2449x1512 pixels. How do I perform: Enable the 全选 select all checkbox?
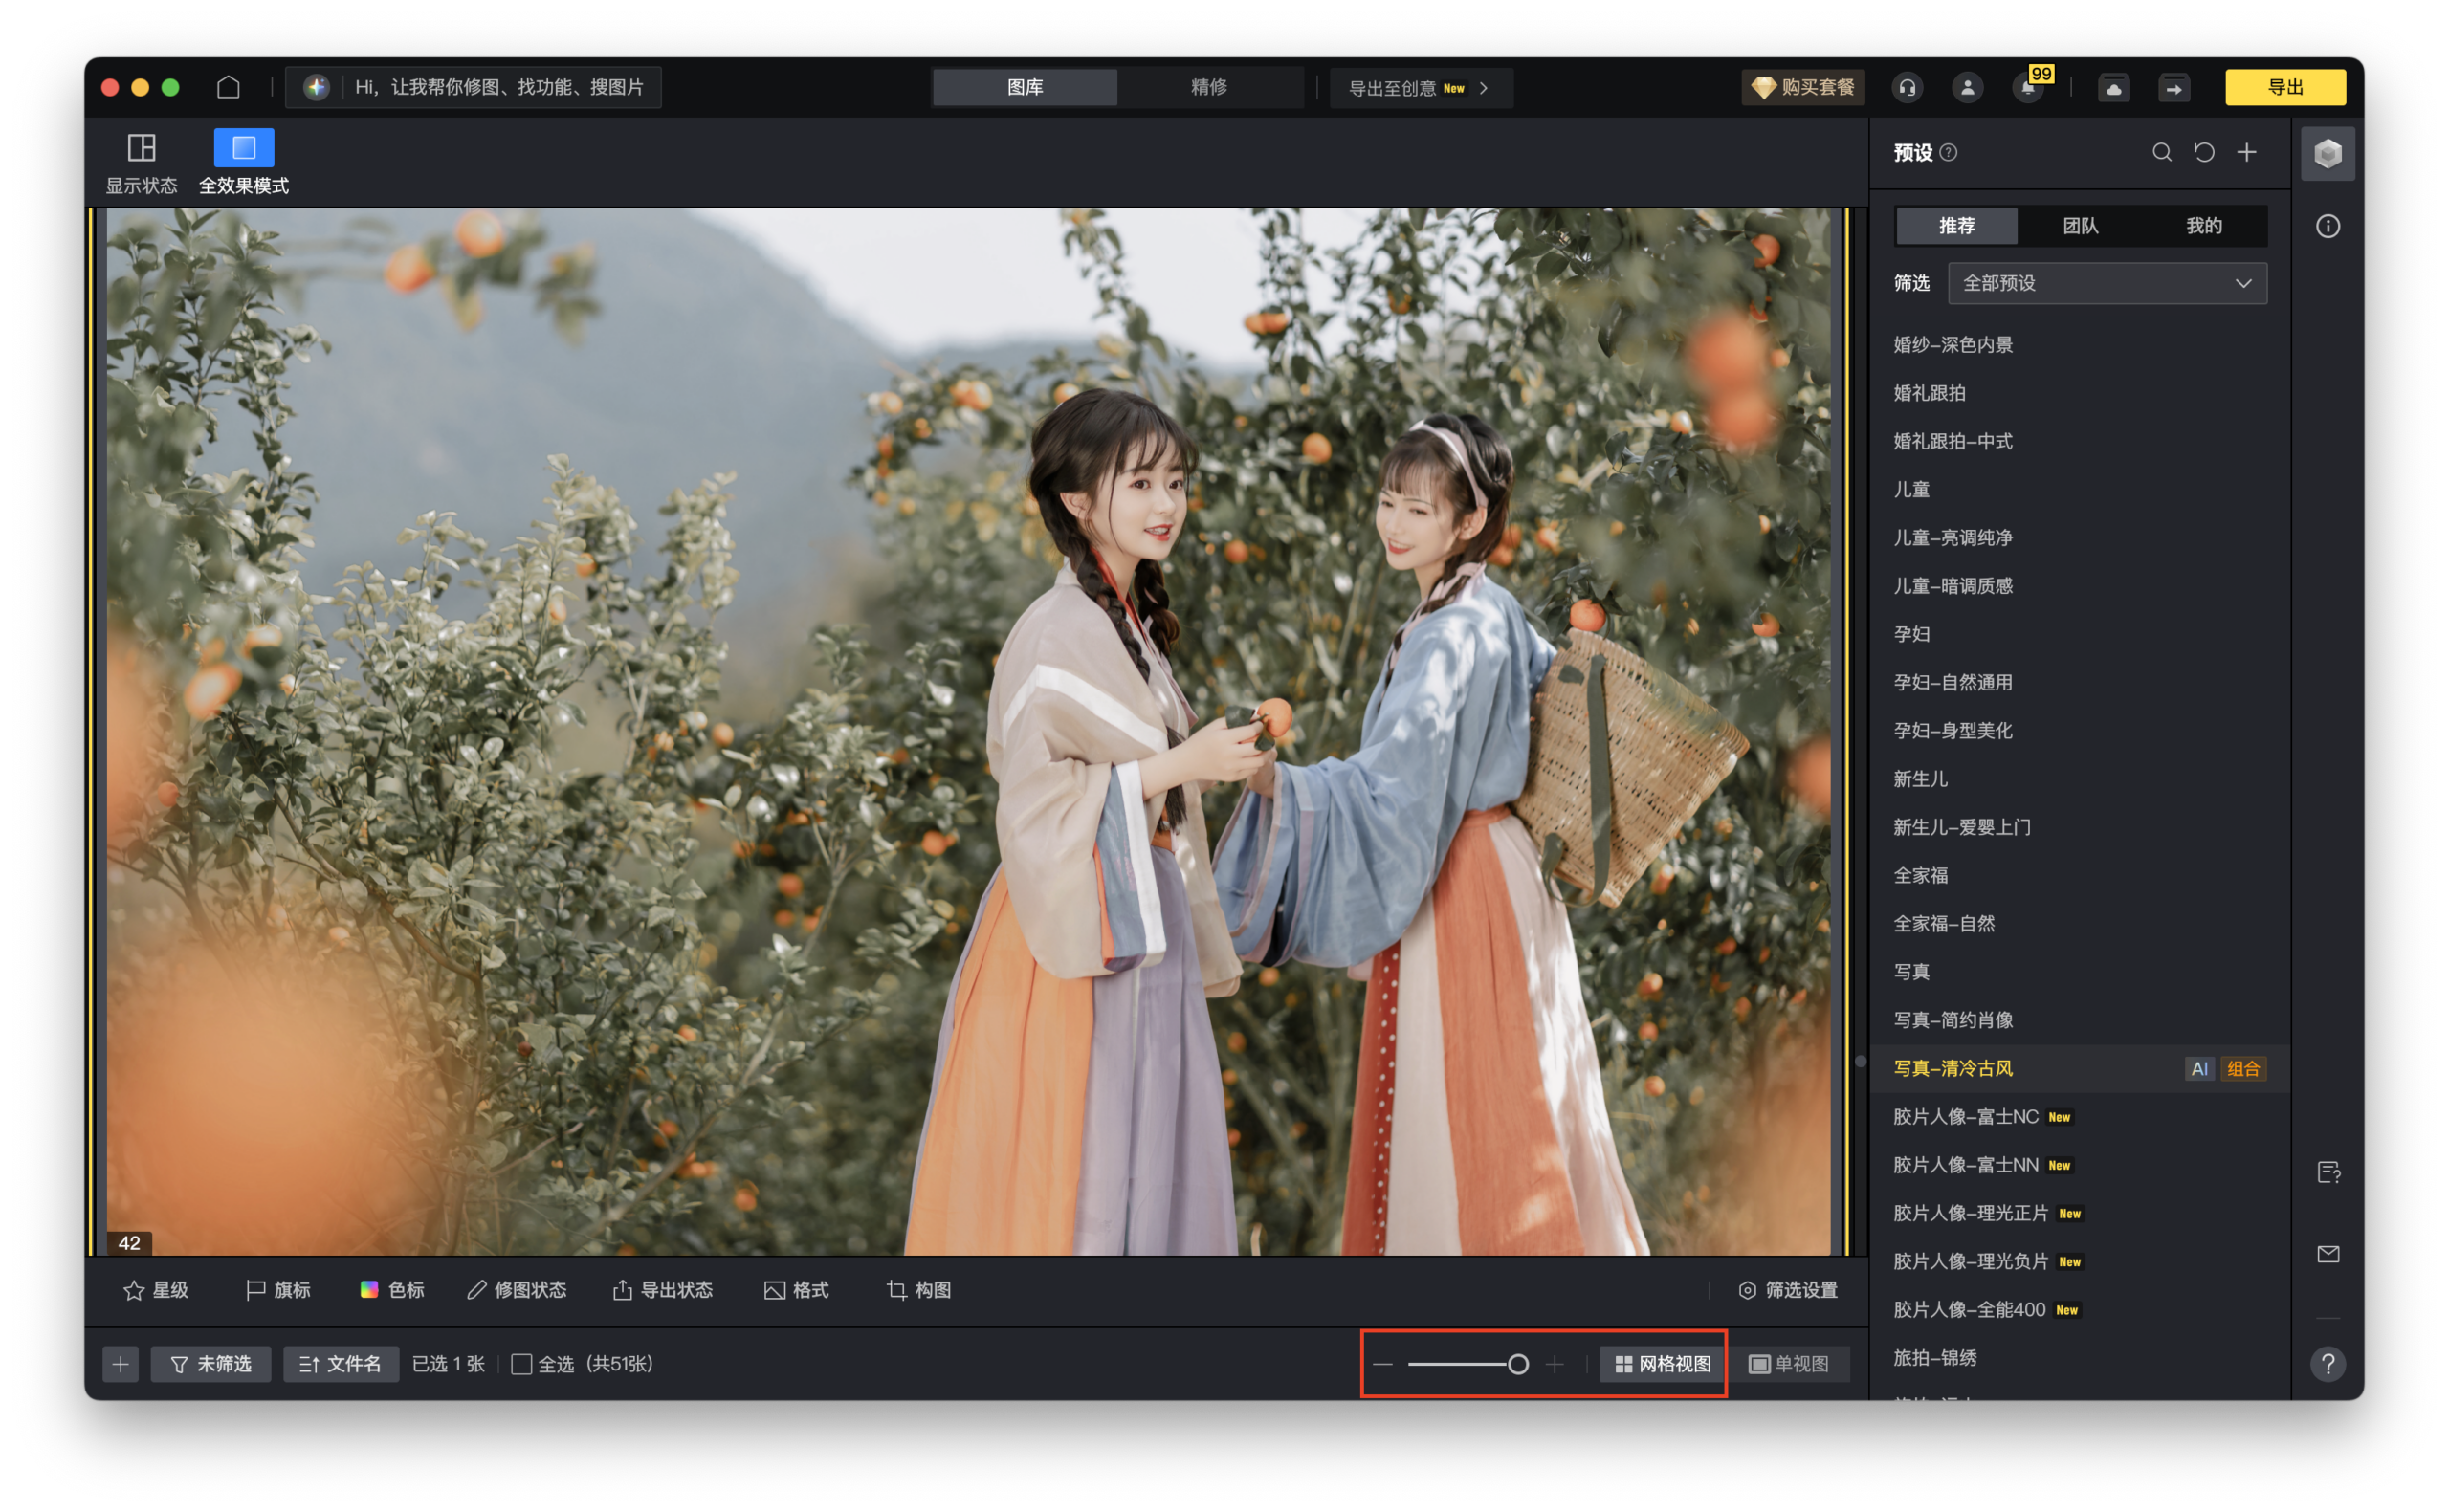click(x=522, y=1363)
